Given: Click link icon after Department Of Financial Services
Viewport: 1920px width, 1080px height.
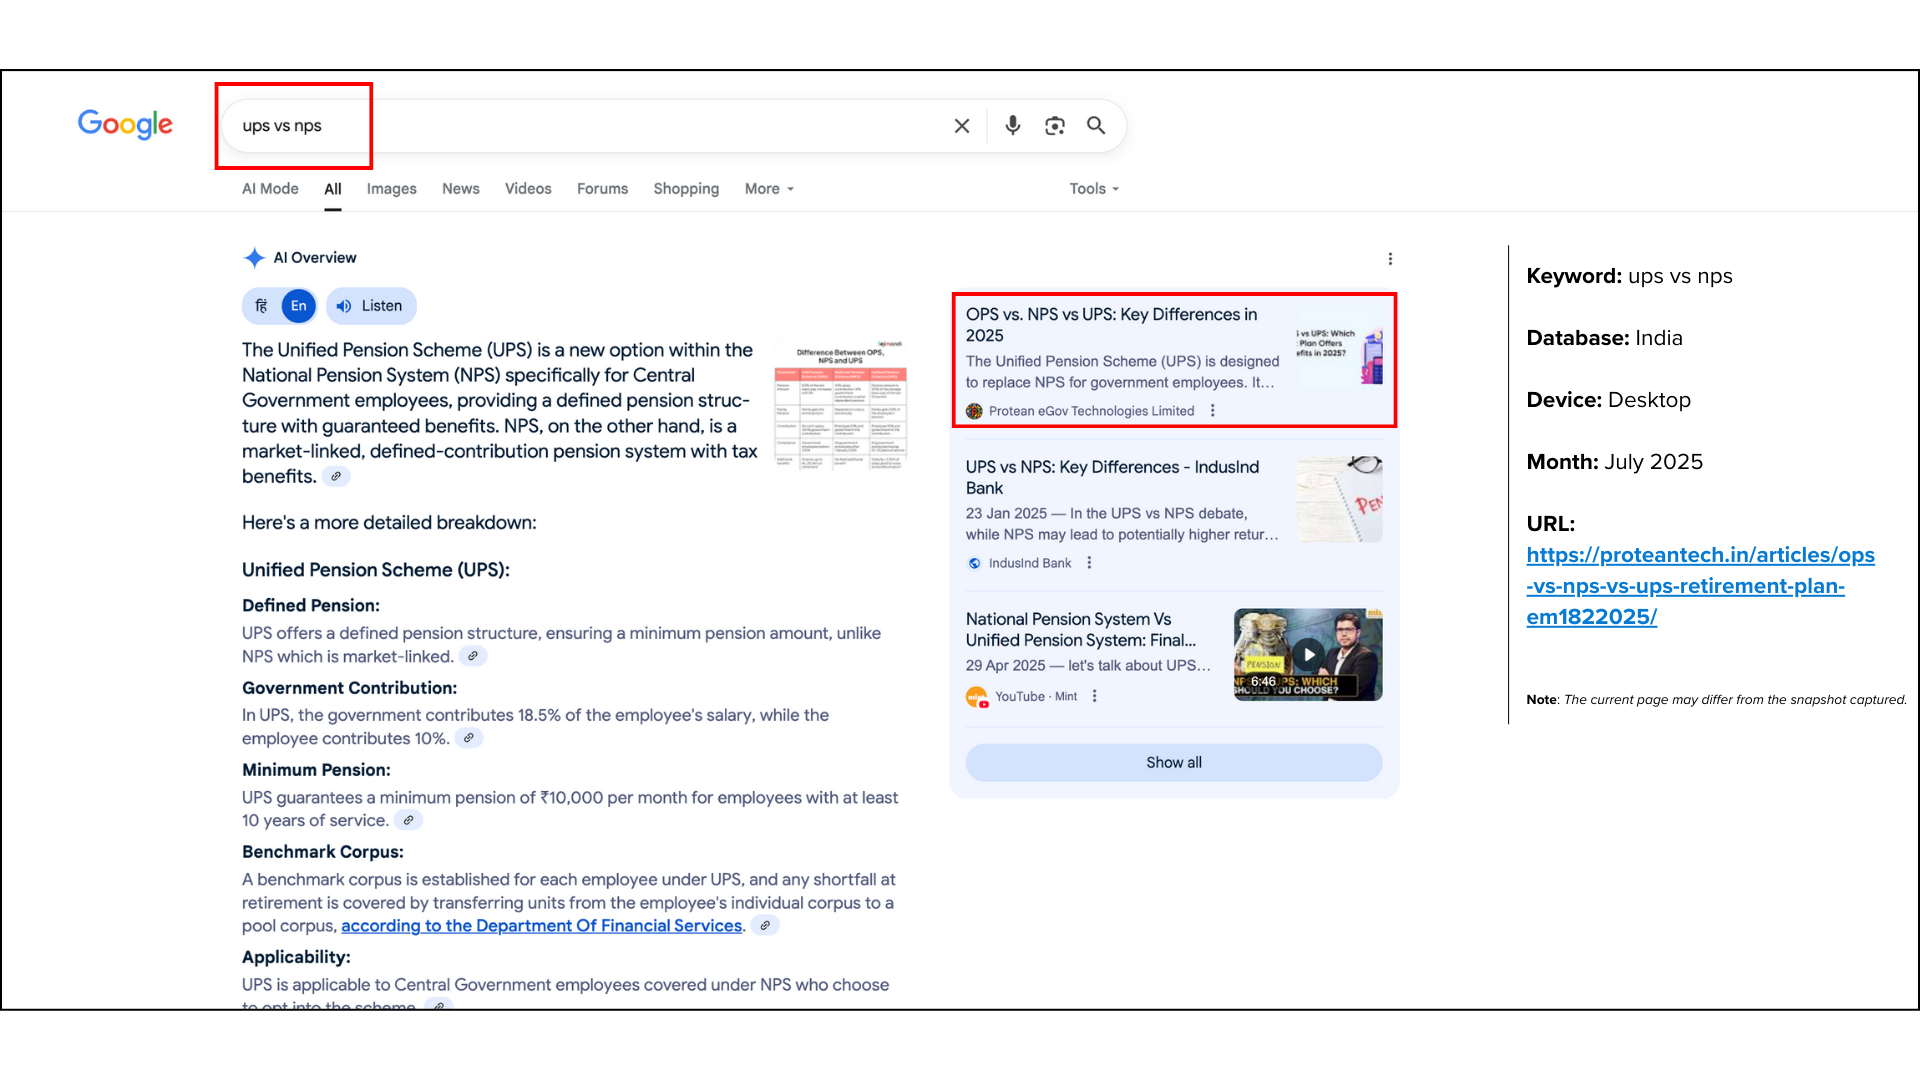Looking at the screenshot, I should 765,926.
